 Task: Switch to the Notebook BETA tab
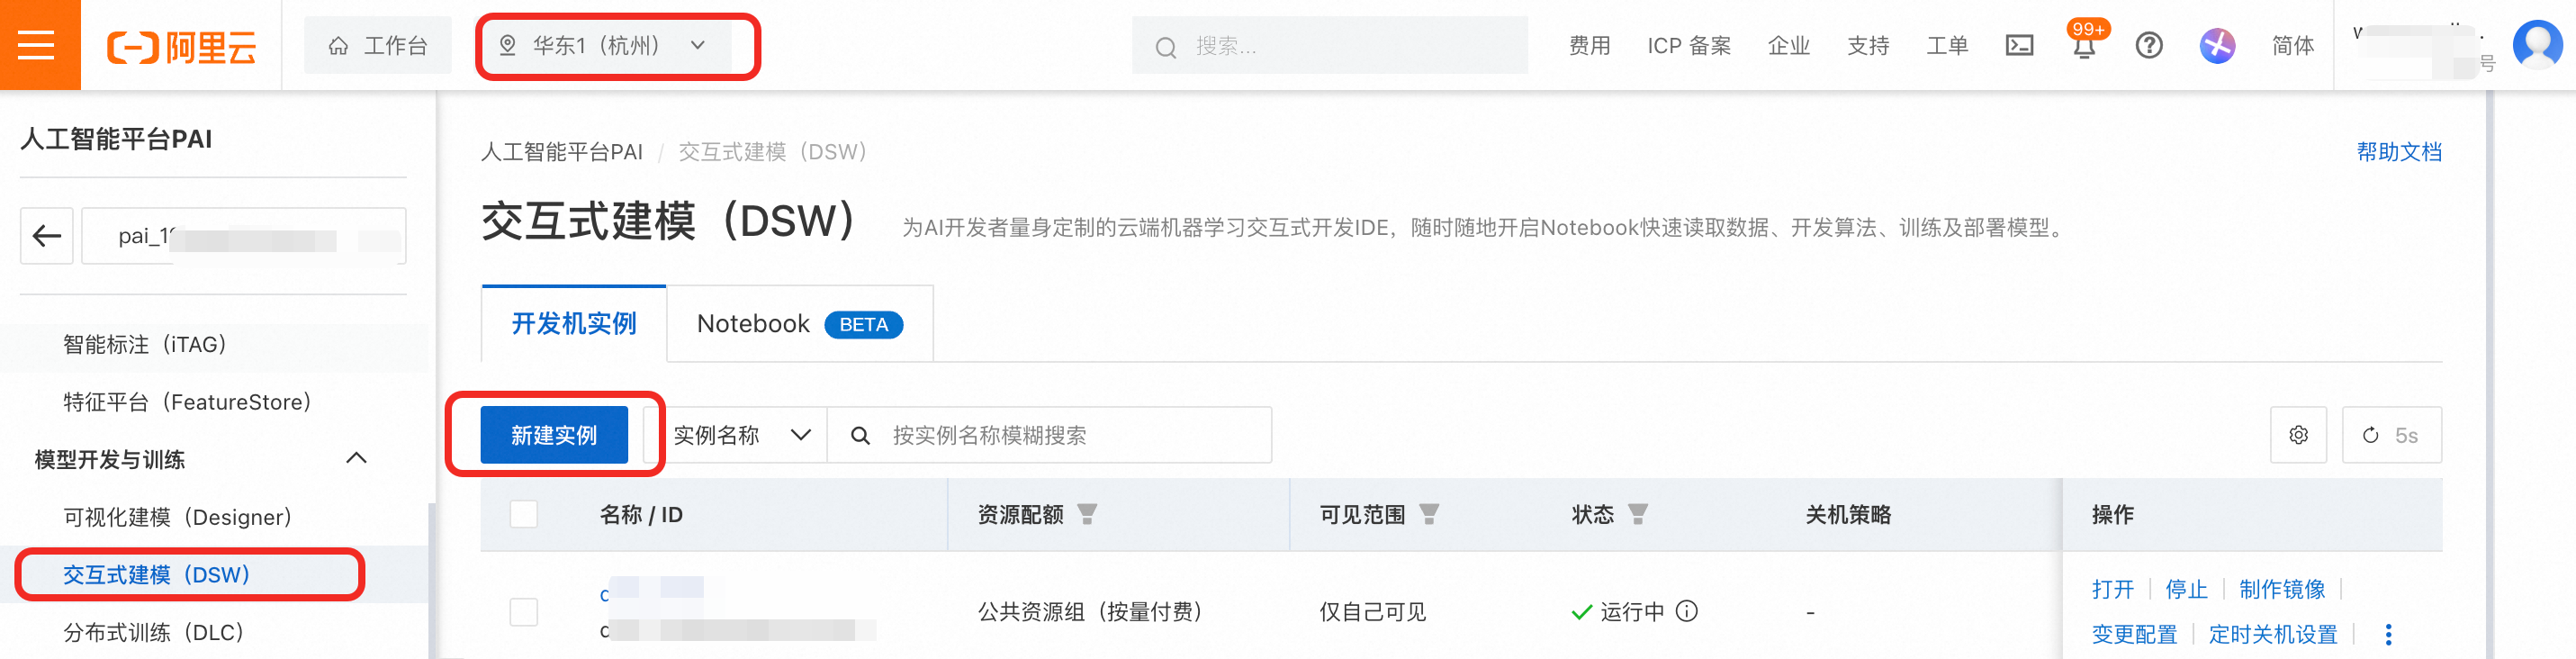pyautogui.click(x=798, y=324)
